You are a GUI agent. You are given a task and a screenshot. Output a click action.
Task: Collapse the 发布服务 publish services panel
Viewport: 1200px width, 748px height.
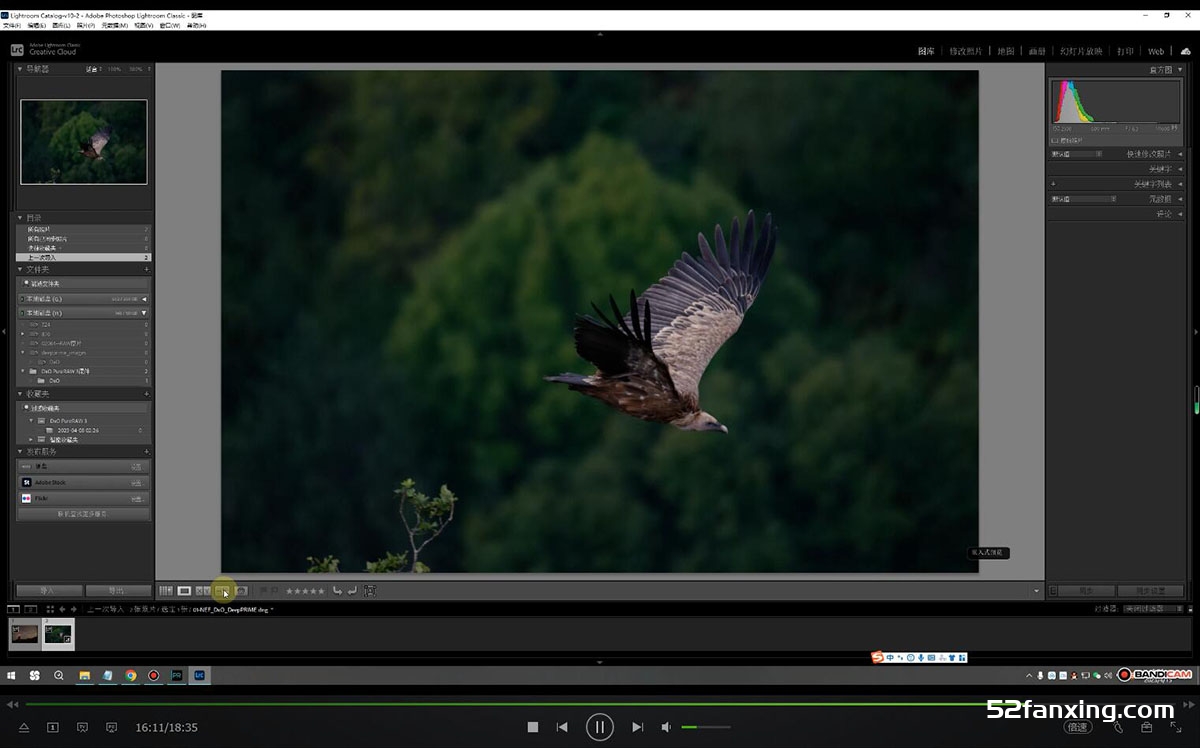click(x=20, y=452)
